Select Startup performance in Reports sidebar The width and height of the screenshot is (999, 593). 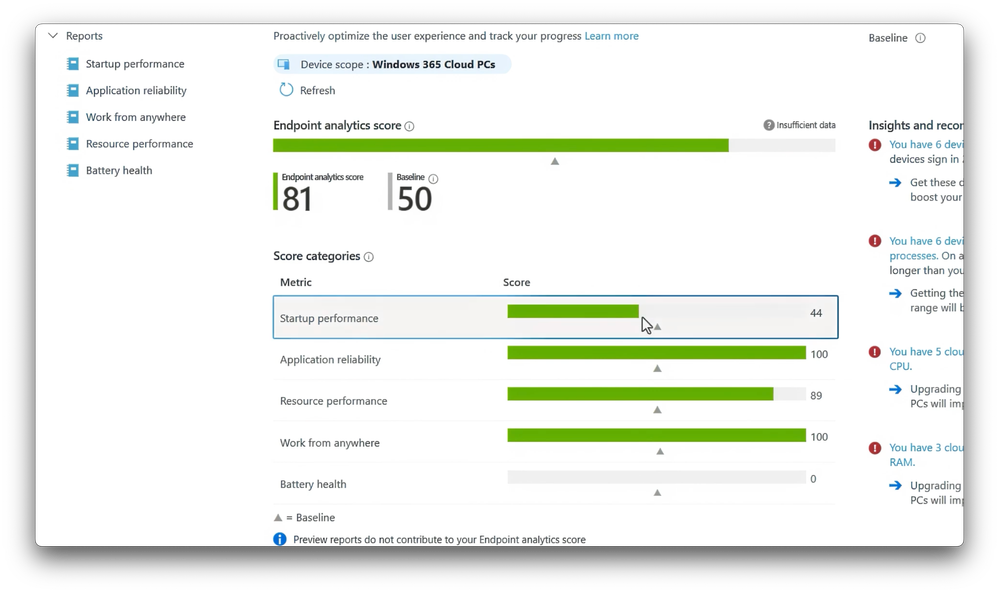(x=135, y=64)
